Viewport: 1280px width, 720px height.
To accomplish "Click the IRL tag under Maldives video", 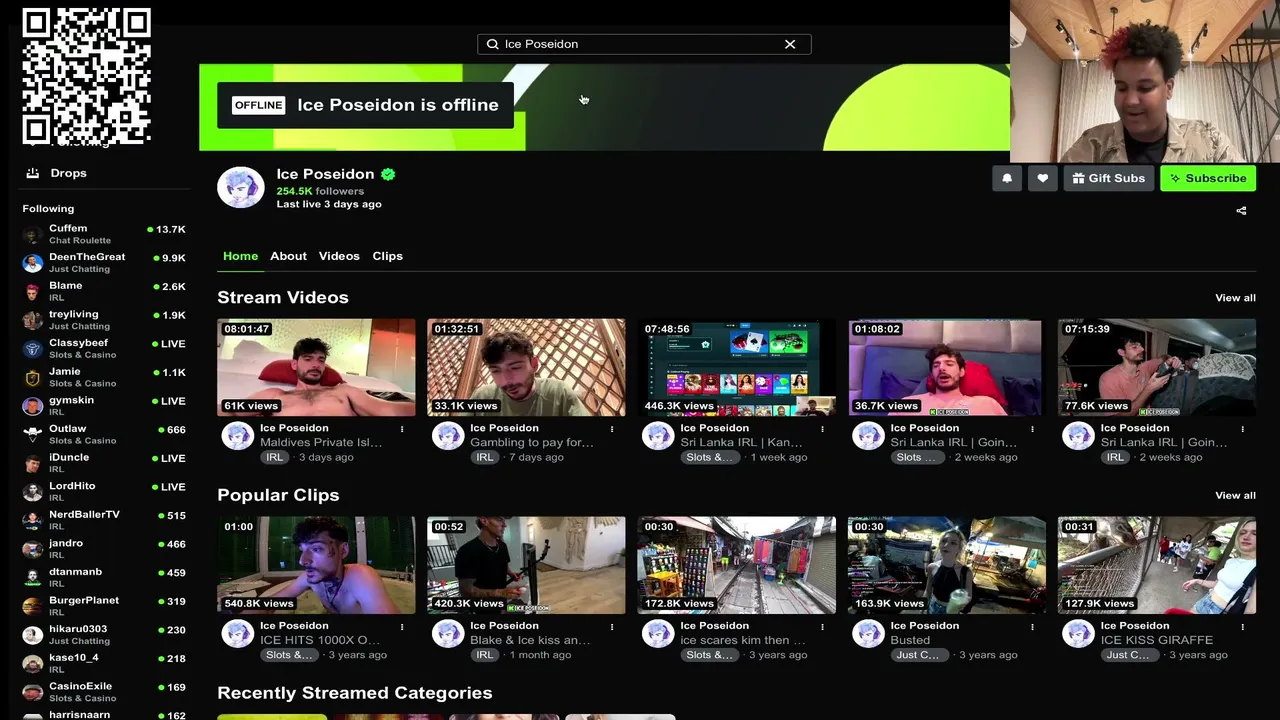I will click(275, 457).
